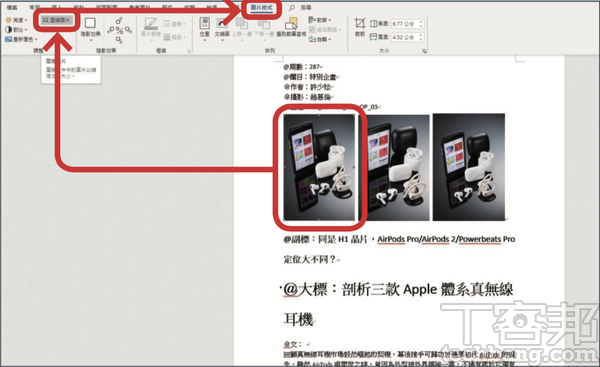Click the line '@作者：許少妘'
This screenshot has width=600, height=367.
[x=307, y=87]
